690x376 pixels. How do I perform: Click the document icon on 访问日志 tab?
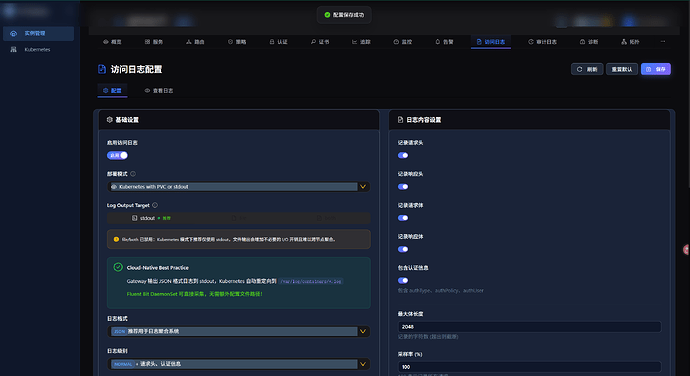(479, 42)
